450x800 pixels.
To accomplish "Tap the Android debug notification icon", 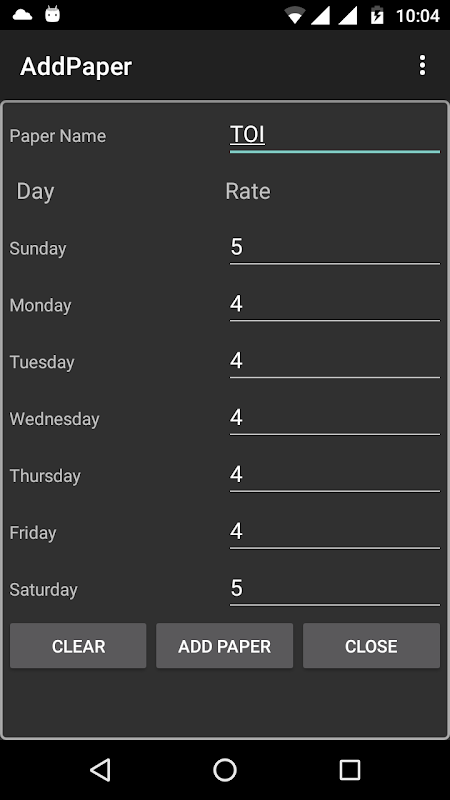I will (x=53, y=14).
